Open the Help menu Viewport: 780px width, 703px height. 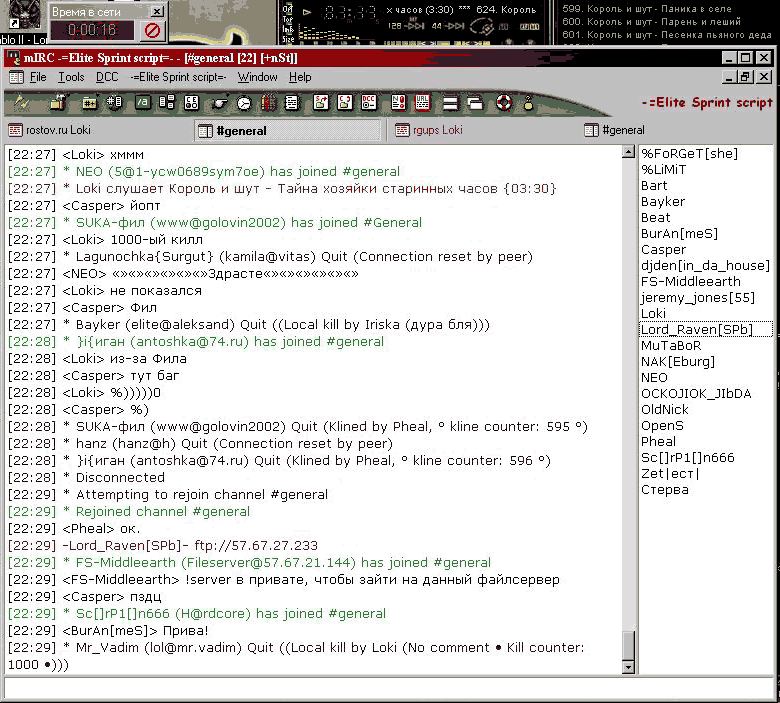click(x=300, y=77)
